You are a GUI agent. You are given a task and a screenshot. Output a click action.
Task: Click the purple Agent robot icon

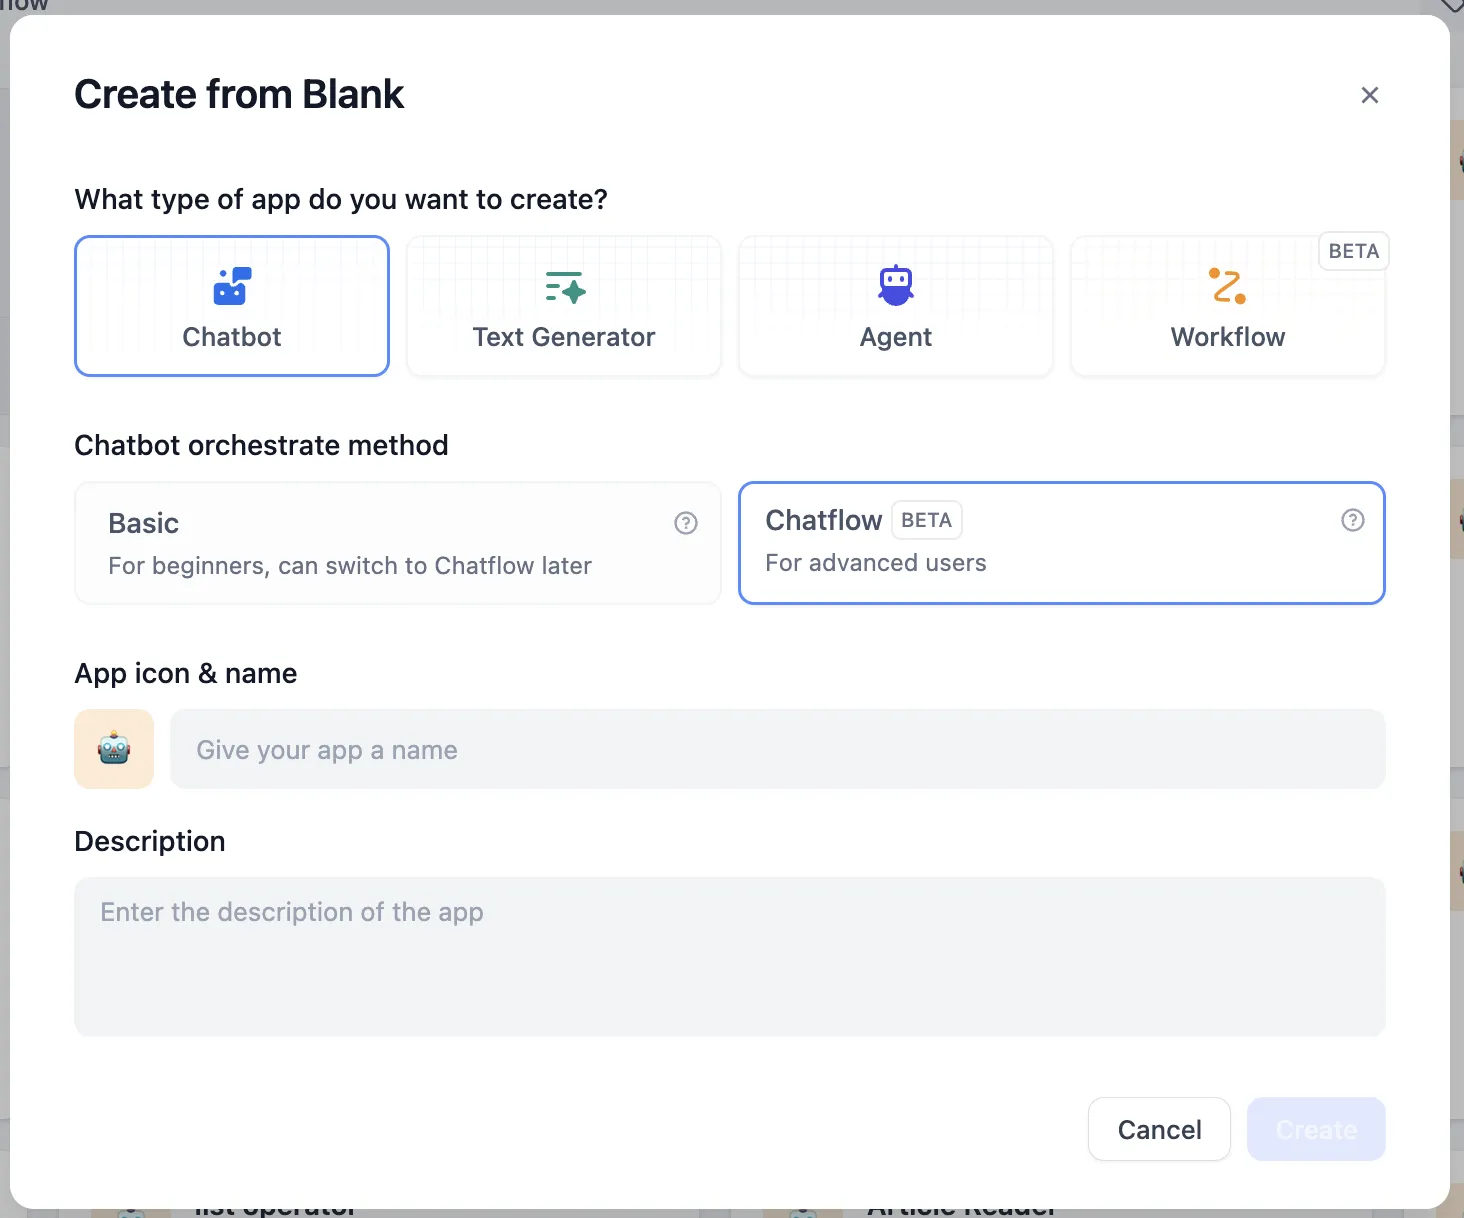[x=896, y=286]
